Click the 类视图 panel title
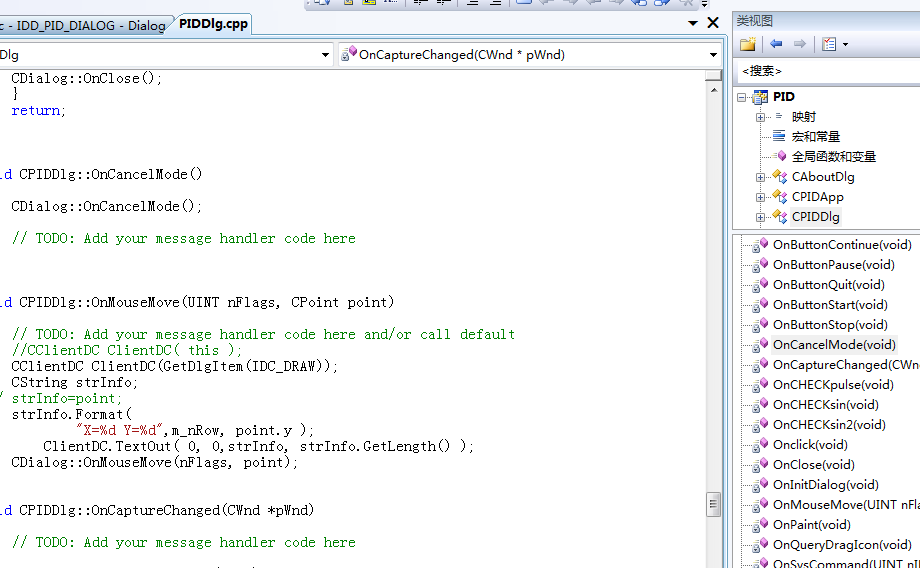The image size is (920, 568). tap(755, 21)
